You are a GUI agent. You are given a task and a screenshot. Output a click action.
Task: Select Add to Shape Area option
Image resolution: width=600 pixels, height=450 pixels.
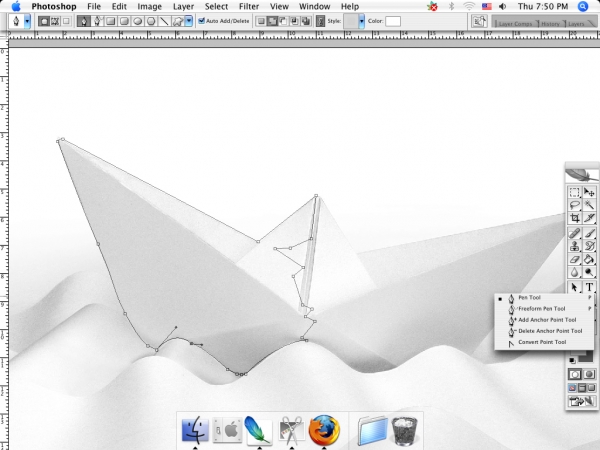[x=272, y=21]
